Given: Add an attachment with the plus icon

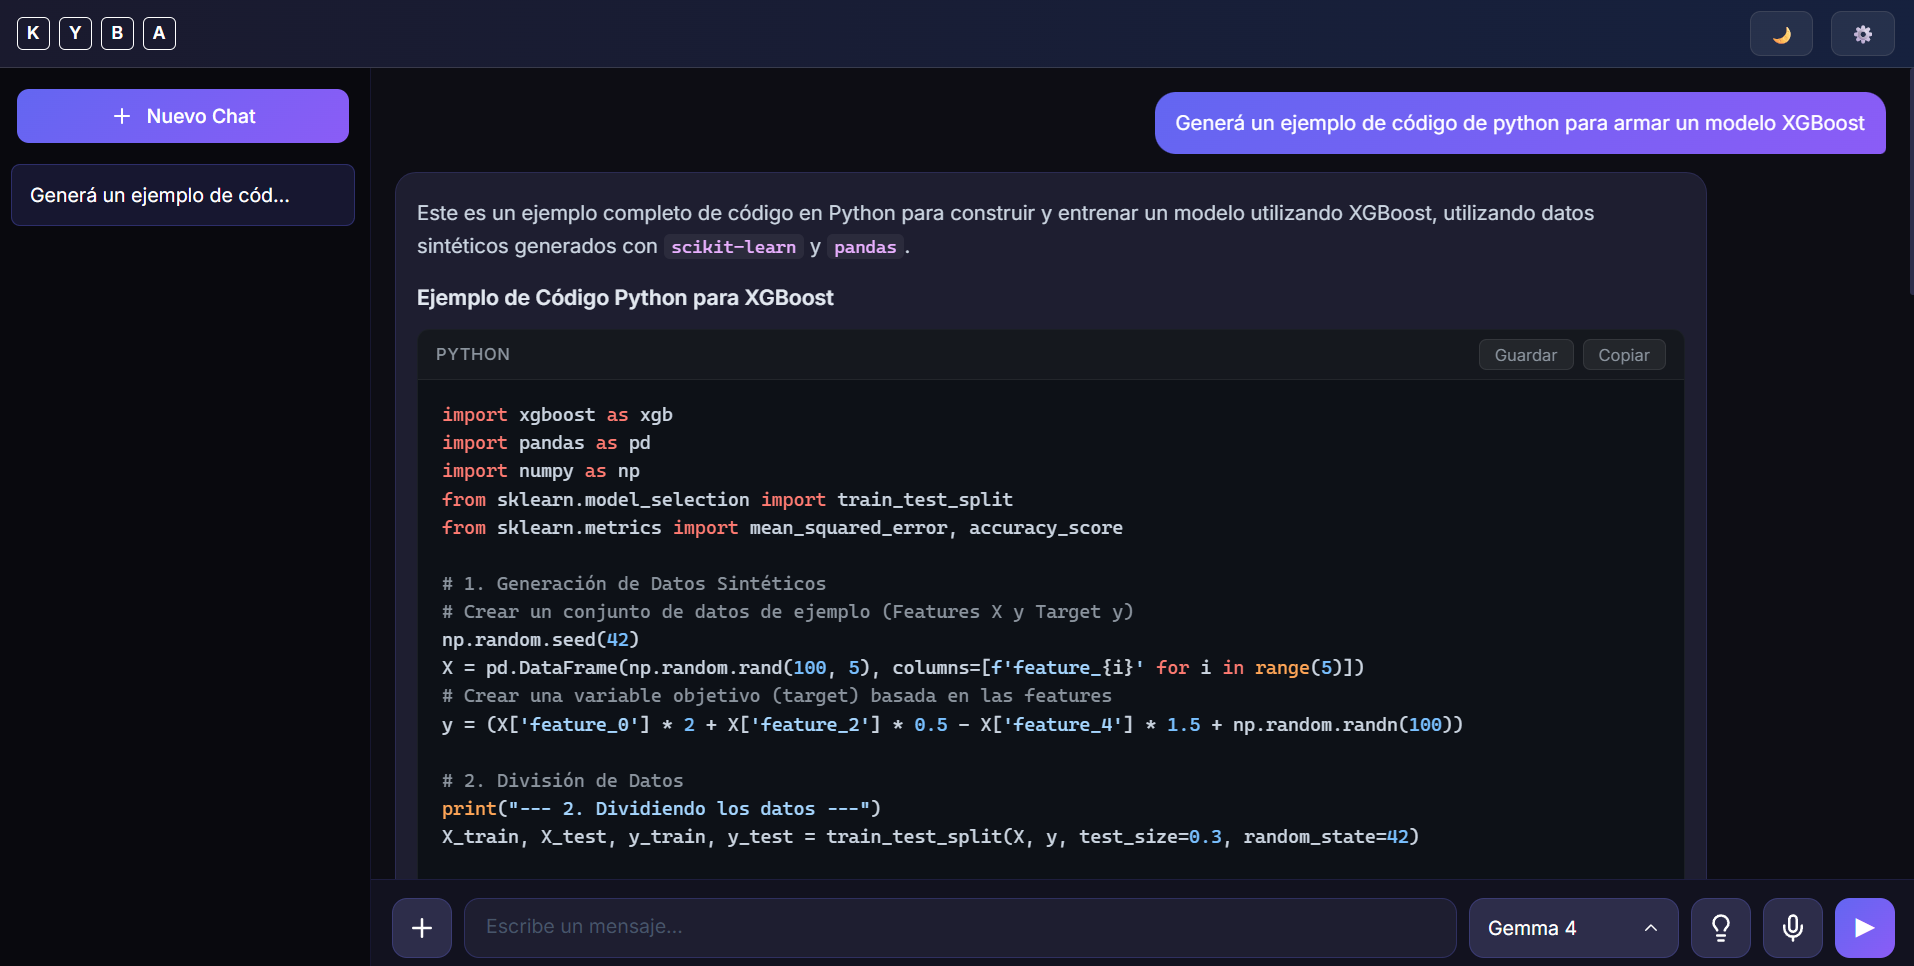Looking at the screenshot, I should (x=422, y=928).
